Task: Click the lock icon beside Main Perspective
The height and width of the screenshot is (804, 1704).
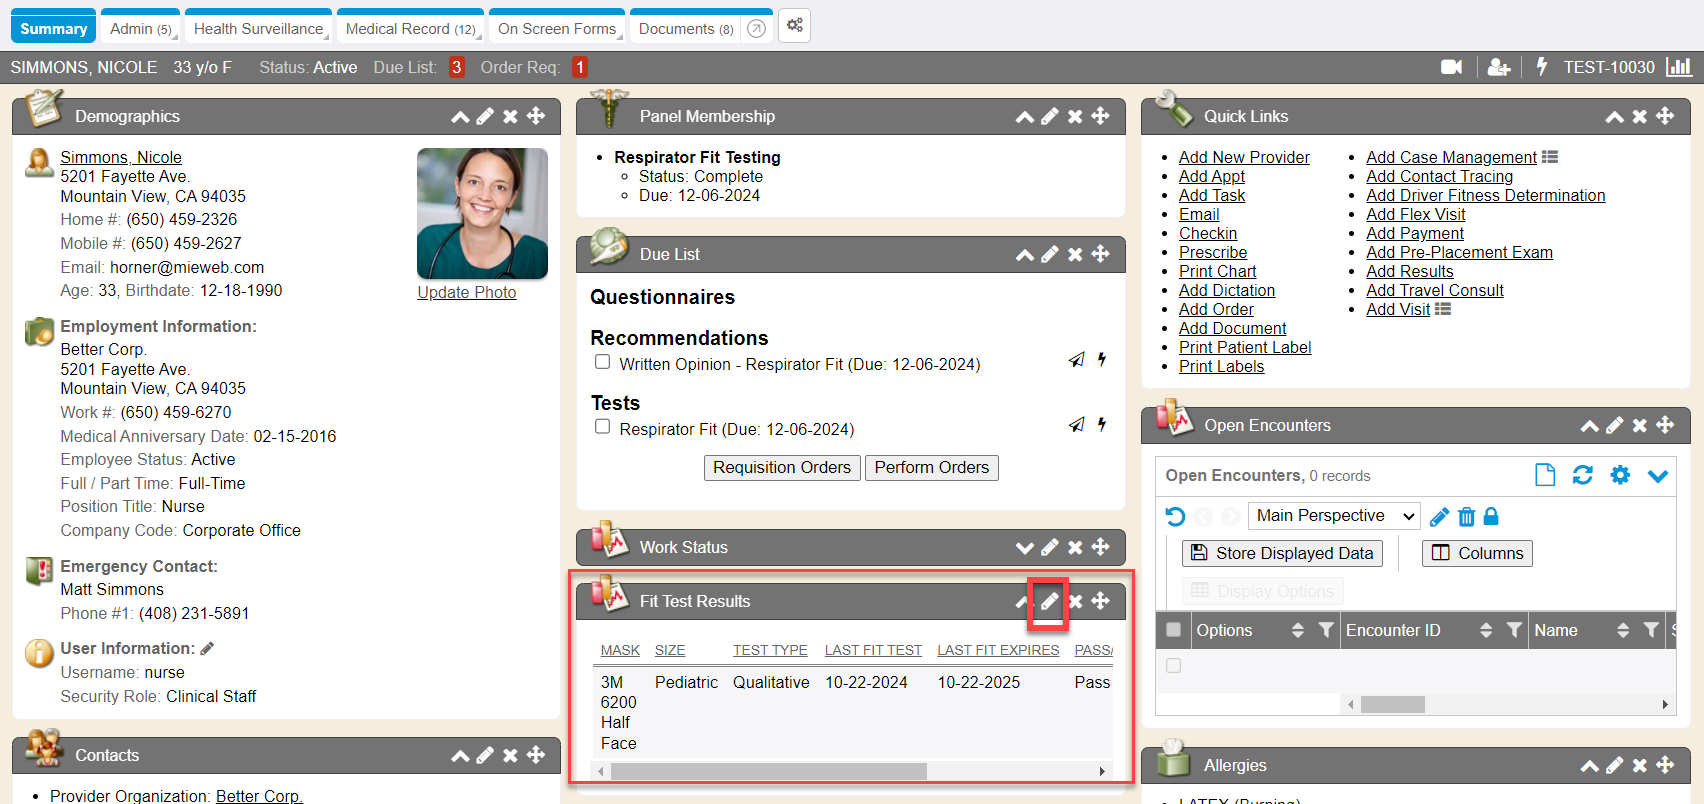Action: coord(1491,516)
